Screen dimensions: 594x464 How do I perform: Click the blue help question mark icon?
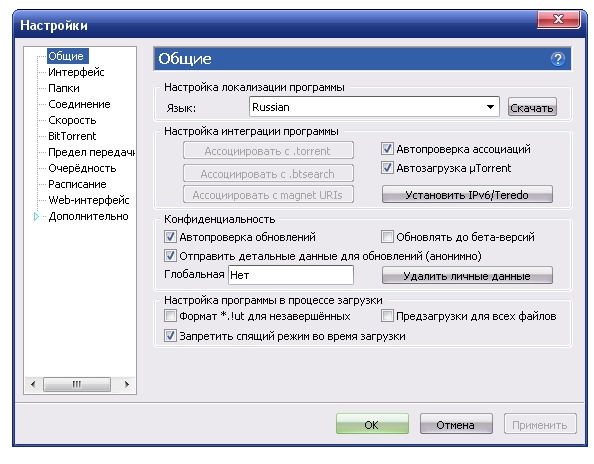558,59
